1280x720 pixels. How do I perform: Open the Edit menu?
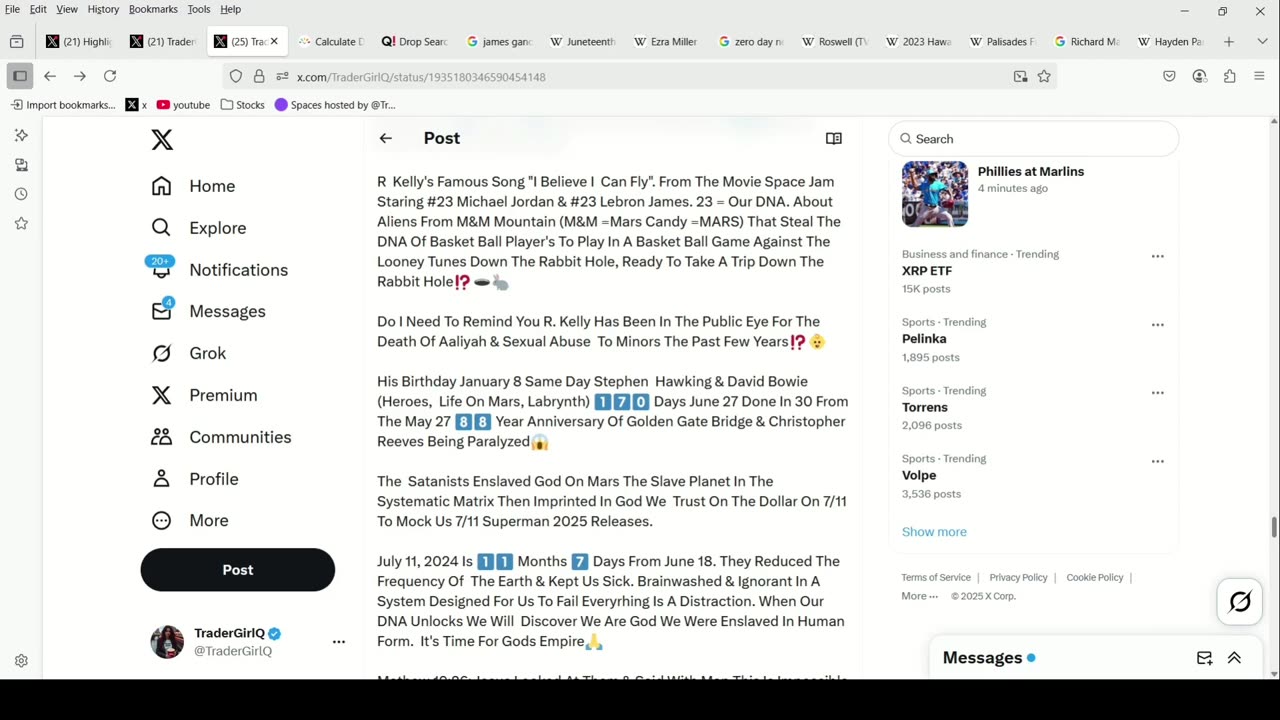click(x=38, y=9)
